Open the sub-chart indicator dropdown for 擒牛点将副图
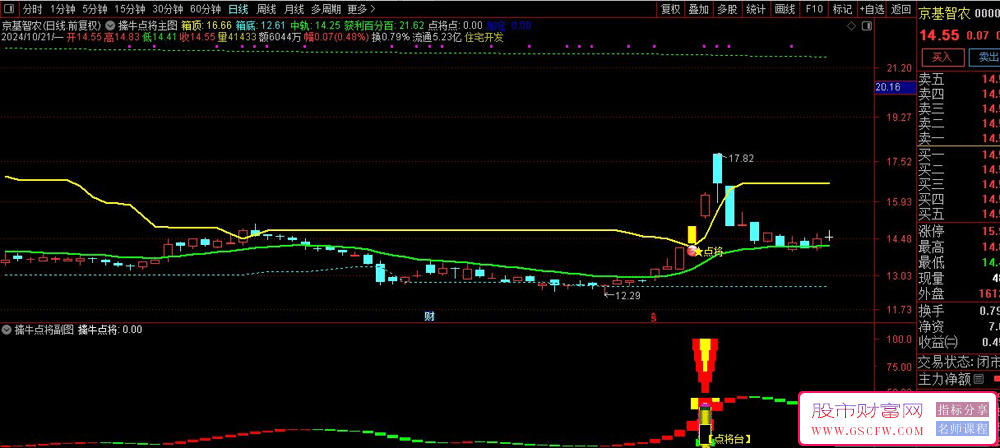The width and height of the screenshot is (1000, 448). 7,330
